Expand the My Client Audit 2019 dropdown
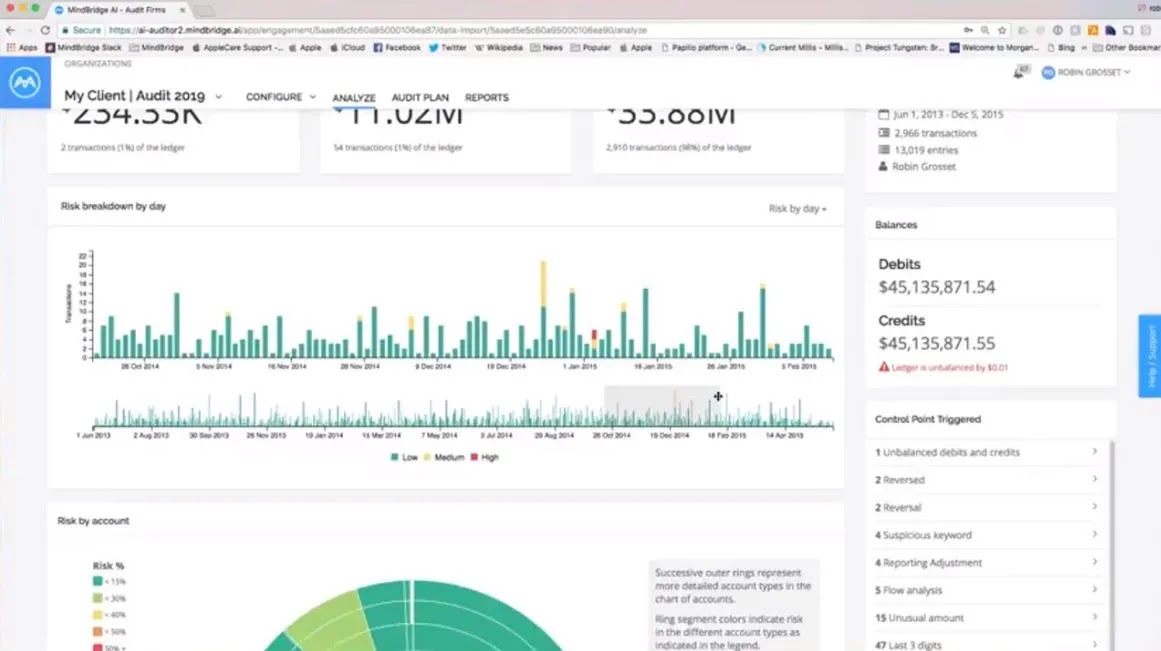 [x=218, y=97]
